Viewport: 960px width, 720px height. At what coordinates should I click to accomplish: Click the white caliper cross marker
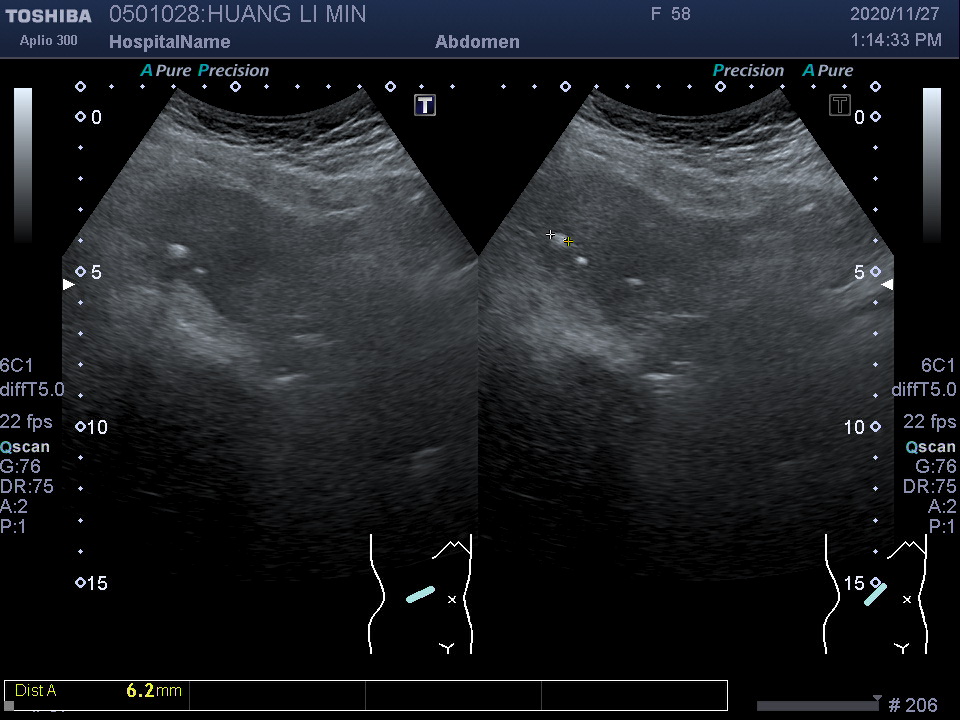[550, 235]
